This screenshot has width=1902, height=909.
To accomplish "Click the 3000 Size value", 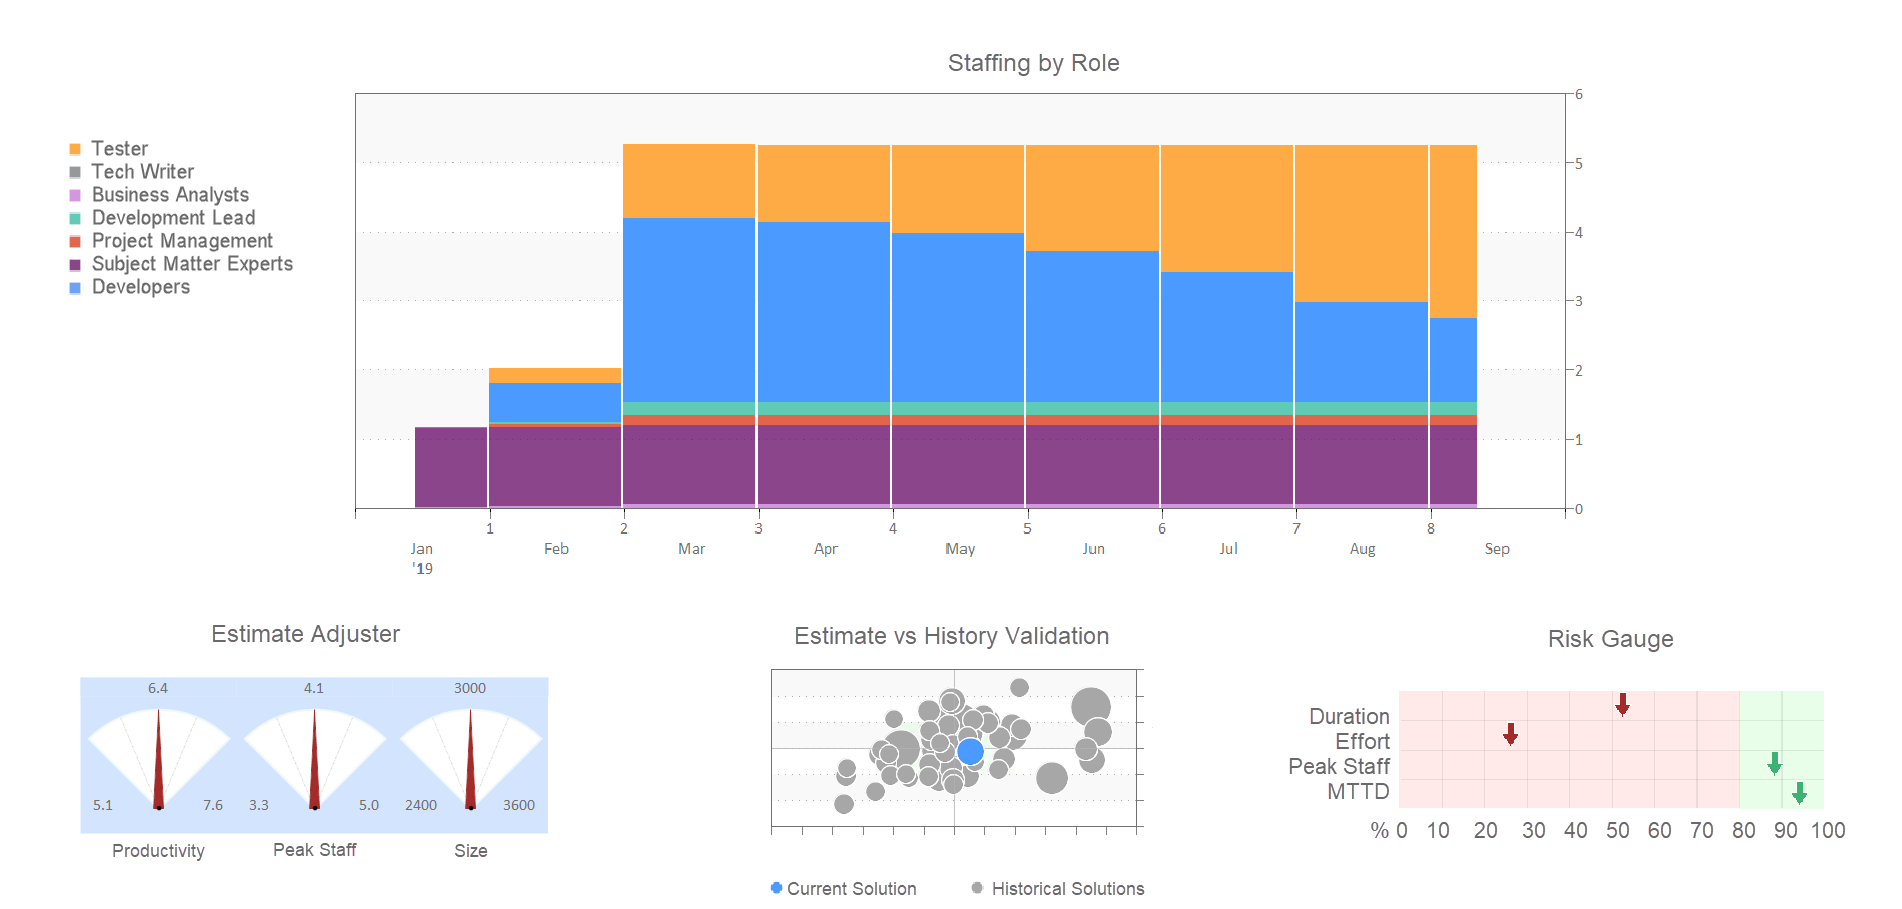I will click(x=470, y=688).
